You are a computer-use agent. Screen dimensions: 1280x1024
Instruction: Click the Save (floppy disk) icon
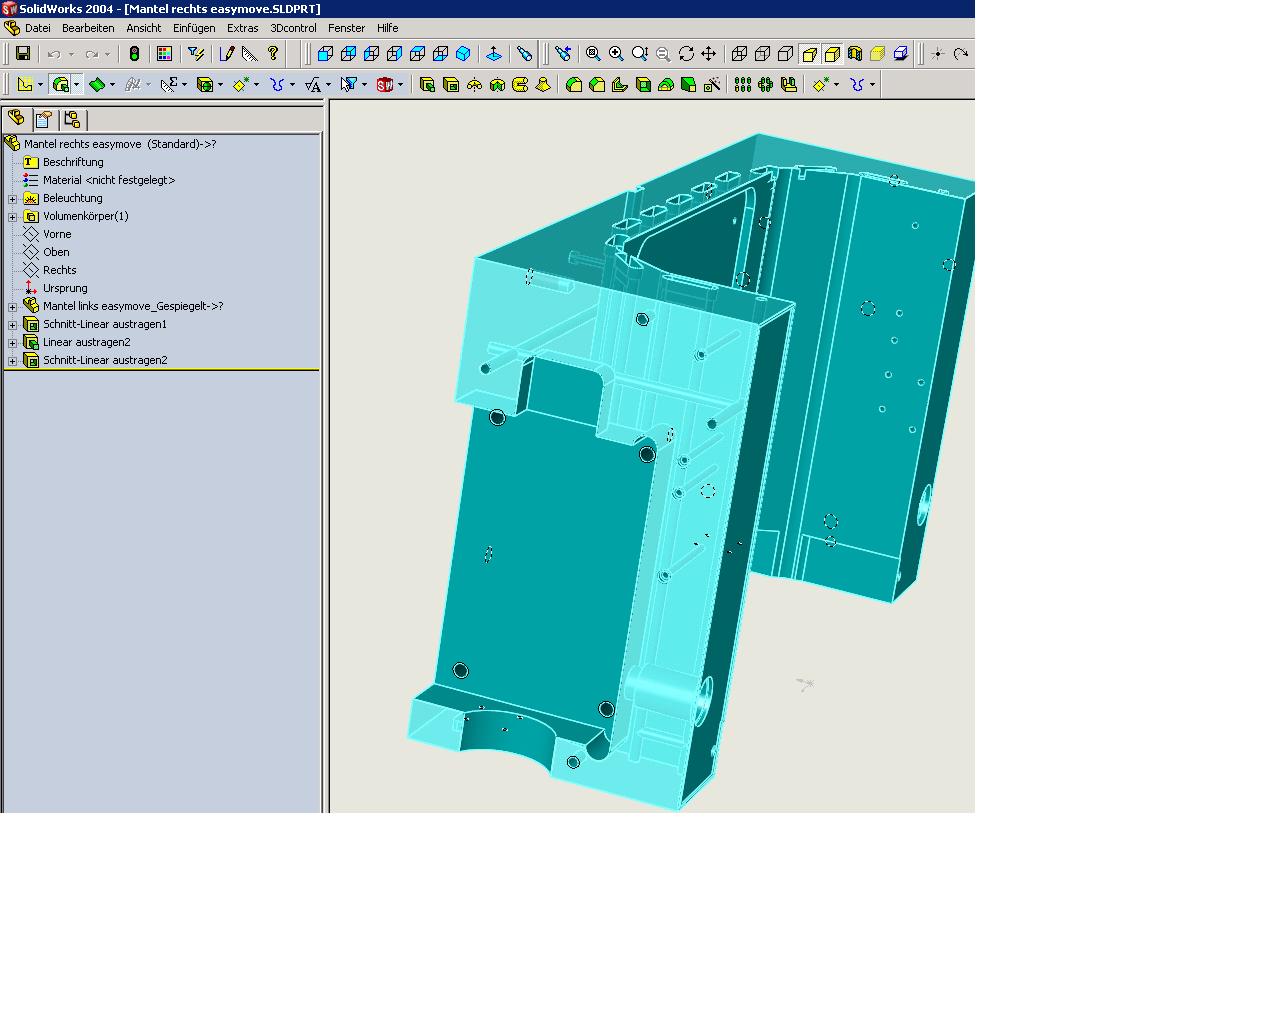pos(23,54)
